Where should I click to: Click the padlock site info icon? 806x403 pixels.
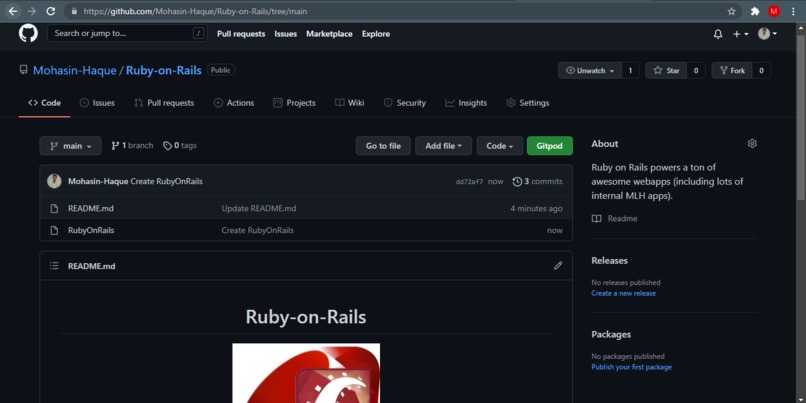click(75, 11)
